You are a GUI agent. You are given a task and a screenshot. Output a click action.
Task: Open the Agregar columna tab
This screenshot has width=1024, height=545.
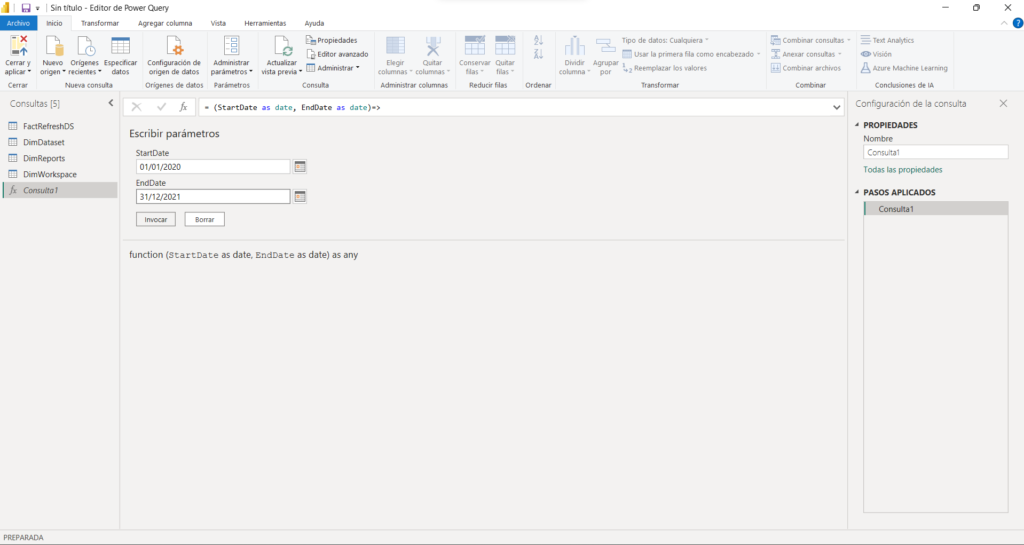[166, 23]
